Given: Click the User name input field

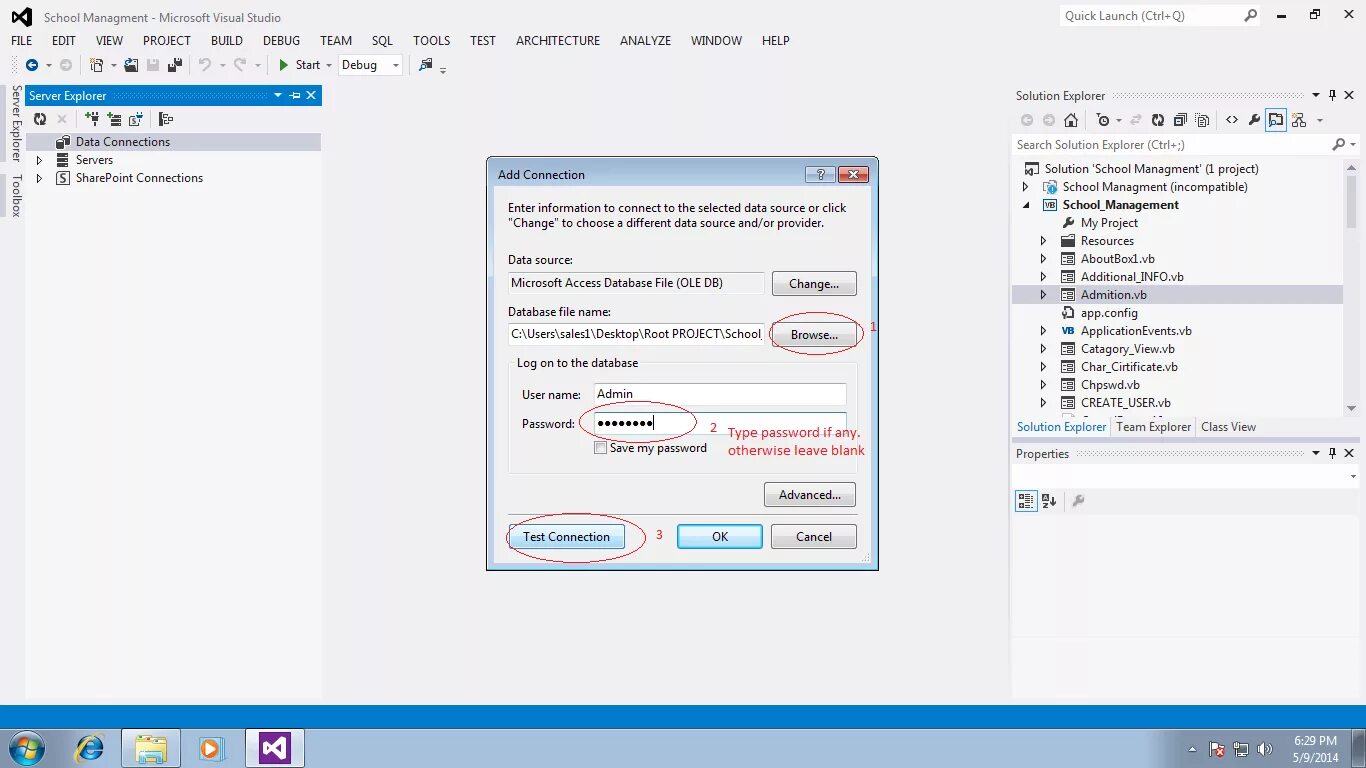Looking at the screenshot, I should [x=720, y=394].
